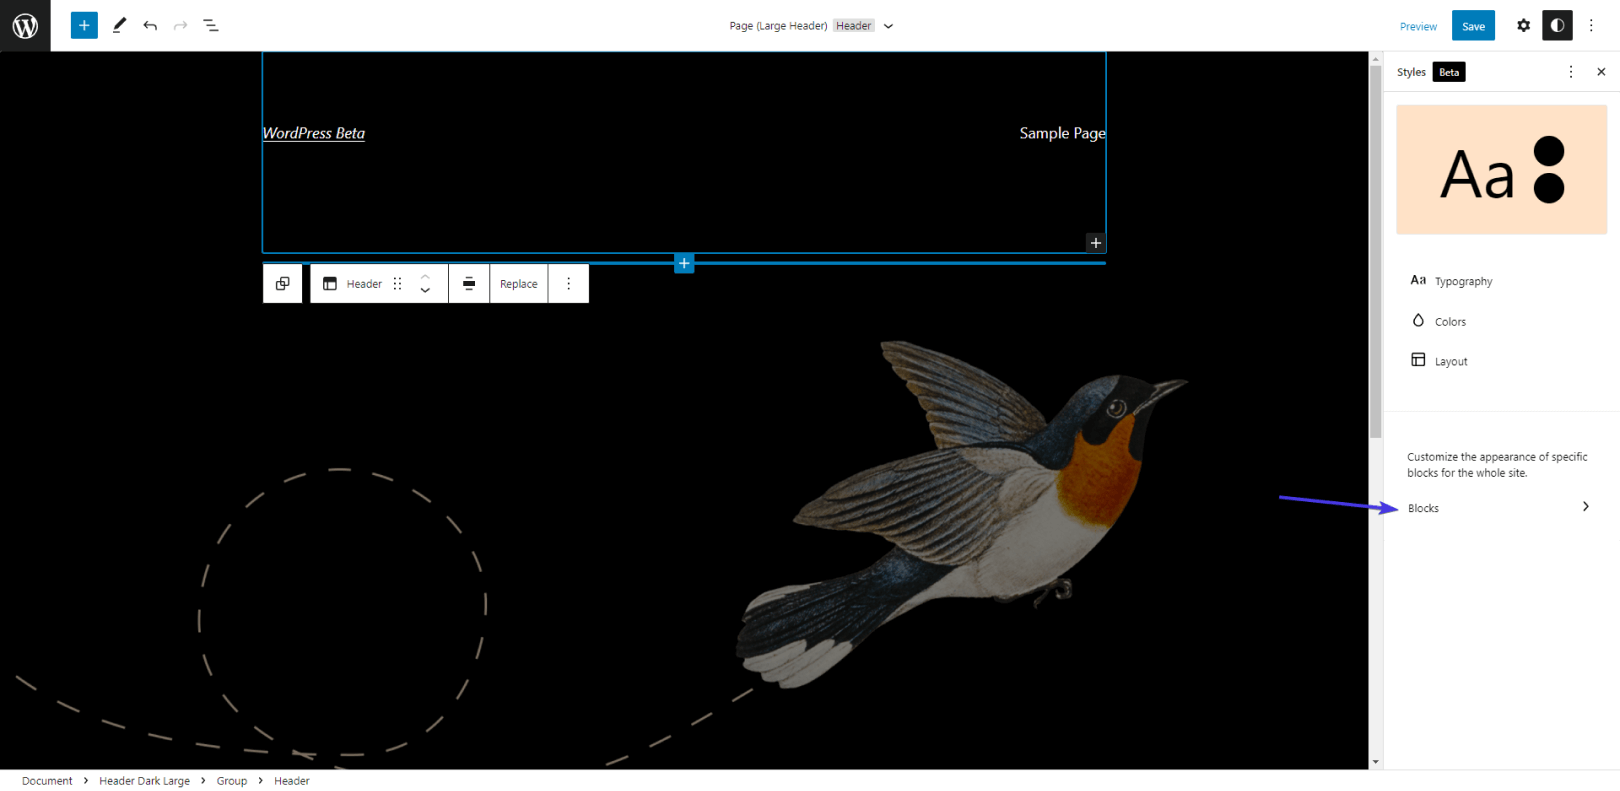1620x791 pixels.
Task: Expand the Blocks chevron arrow
Action: point(1586,507)
